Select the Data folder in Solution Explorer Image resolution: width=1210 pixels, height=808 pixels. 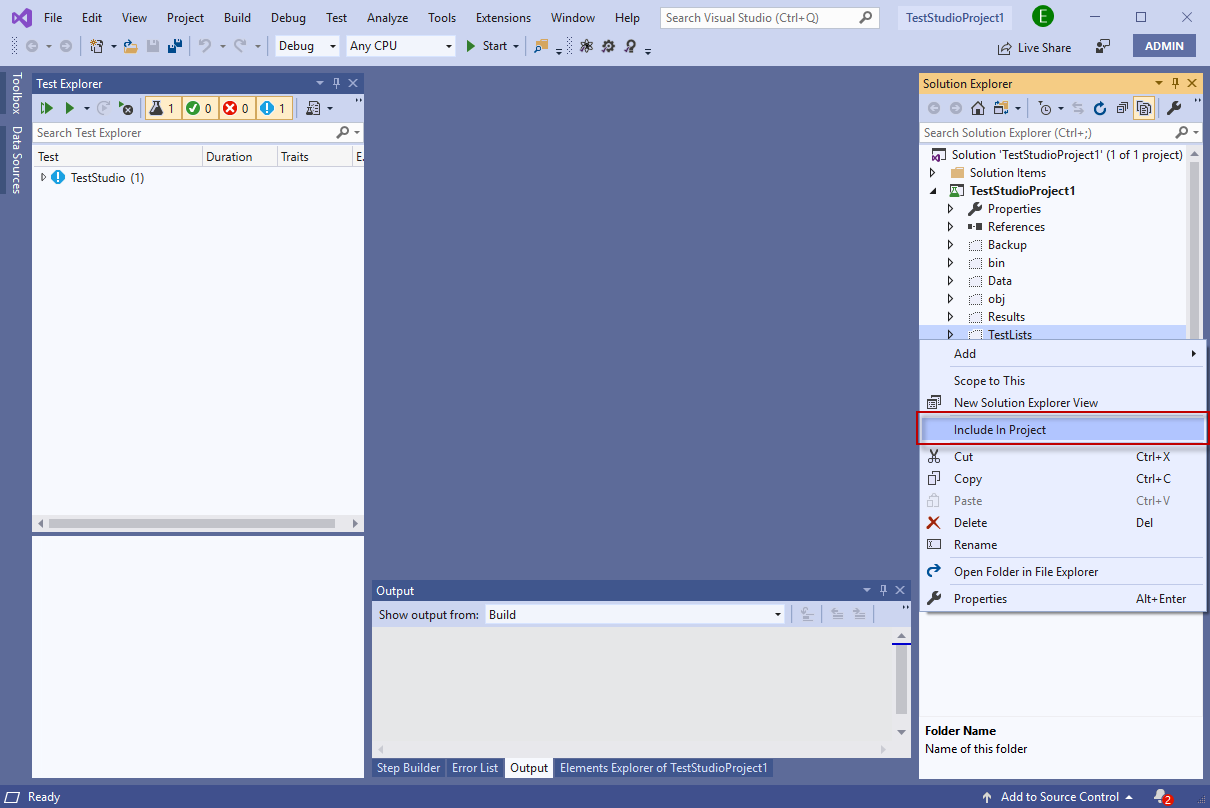[1000, 281]
